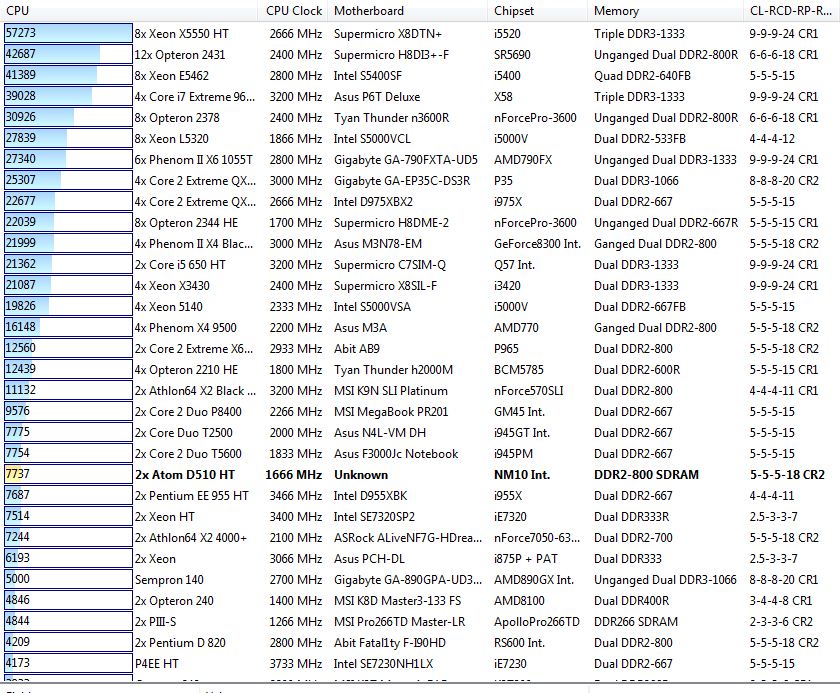The image size is (840, 693).
Task: Click the MSI Pro266TD Master-LR cell
Action: tap(400, 622)
